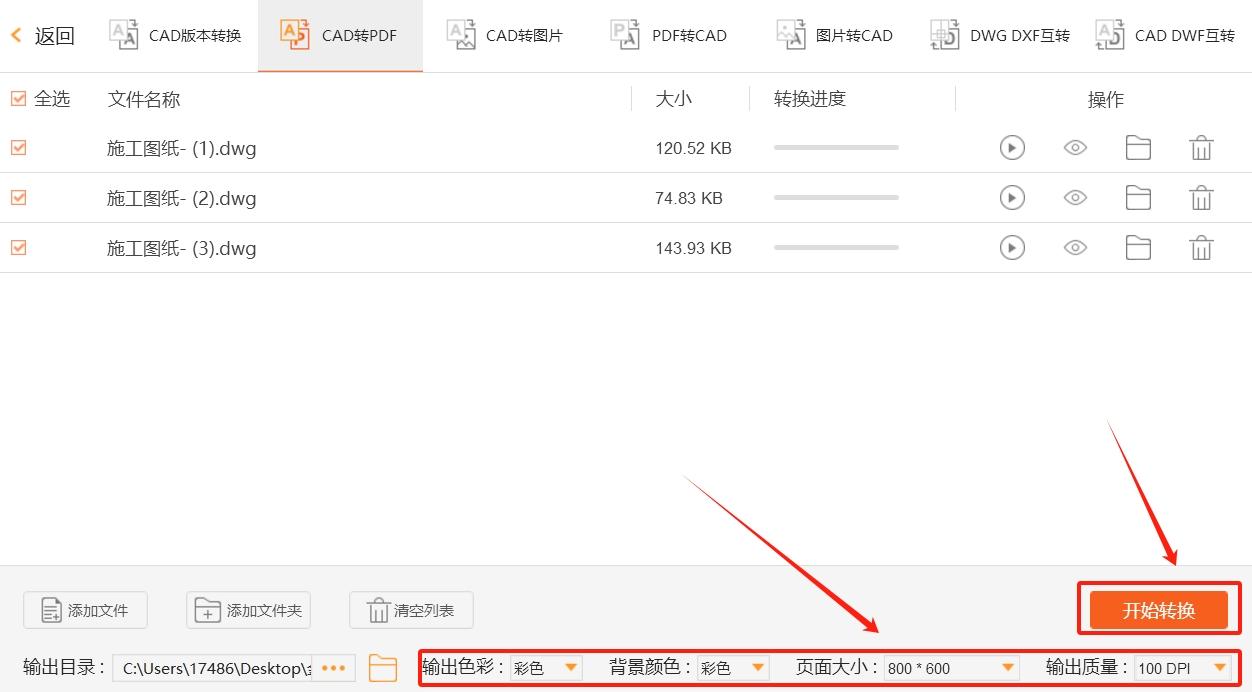Start conversion for 施工图纸- (1).dwg
This screenshot has width=1252, height=692.
pos(1012,147)
